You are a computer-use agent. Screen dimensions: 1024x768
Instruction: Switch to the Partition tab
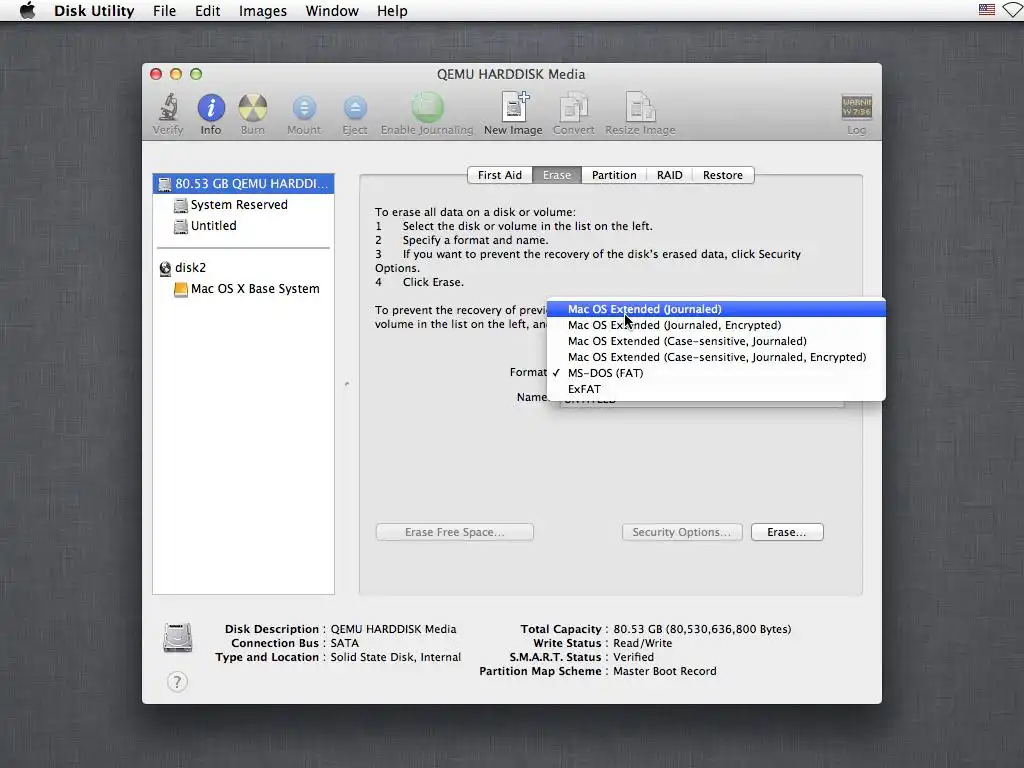[614, 175]
